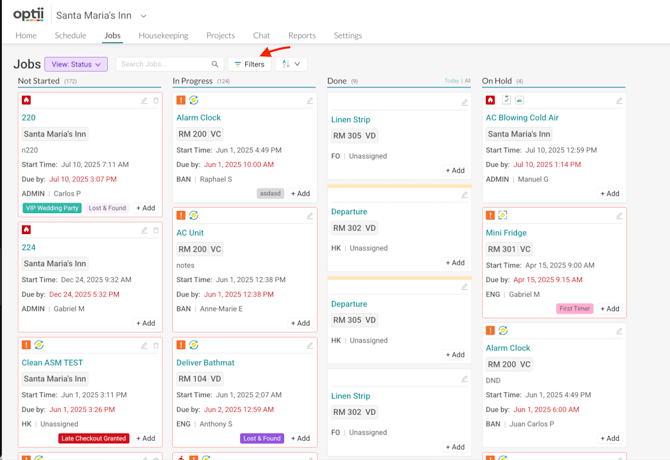Edit the Linen Strip RM 302 job
The height and width of the screenshot is (460, 670).
click(x=464, y=379)
